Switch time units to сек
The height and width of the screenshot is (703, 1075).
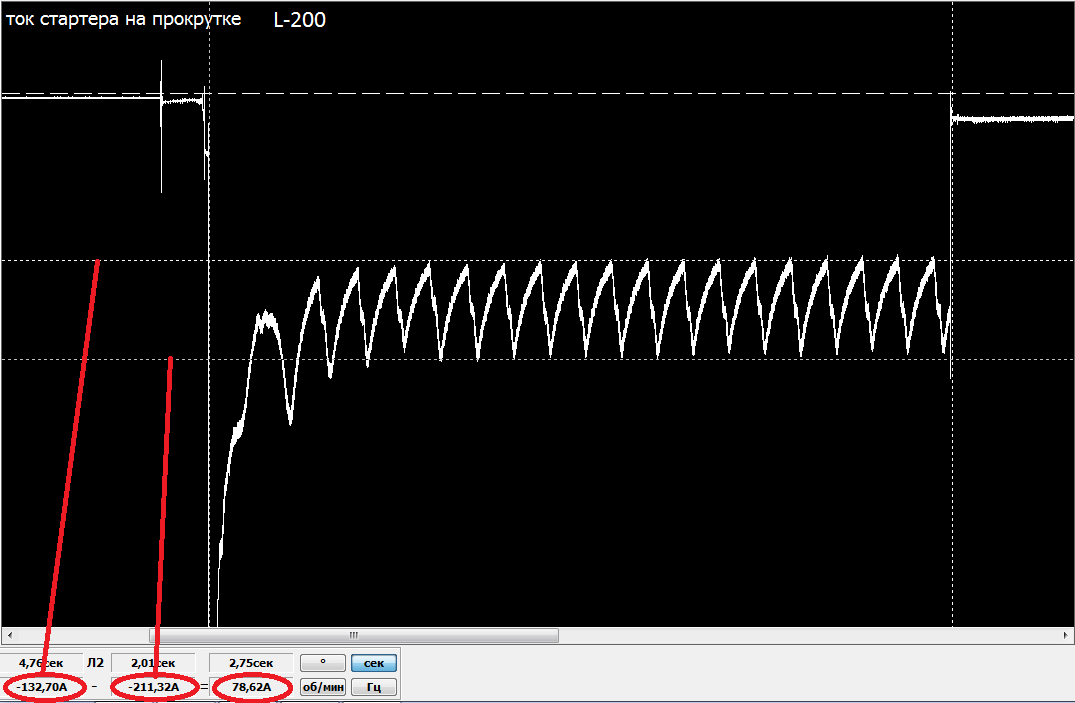point(374,663)
